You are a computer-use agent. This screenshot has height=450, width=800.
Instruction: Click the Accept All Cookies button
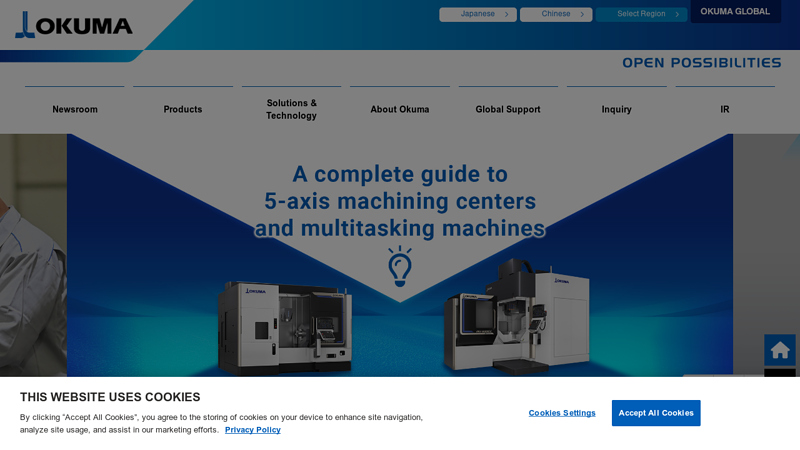coord(656,413)
